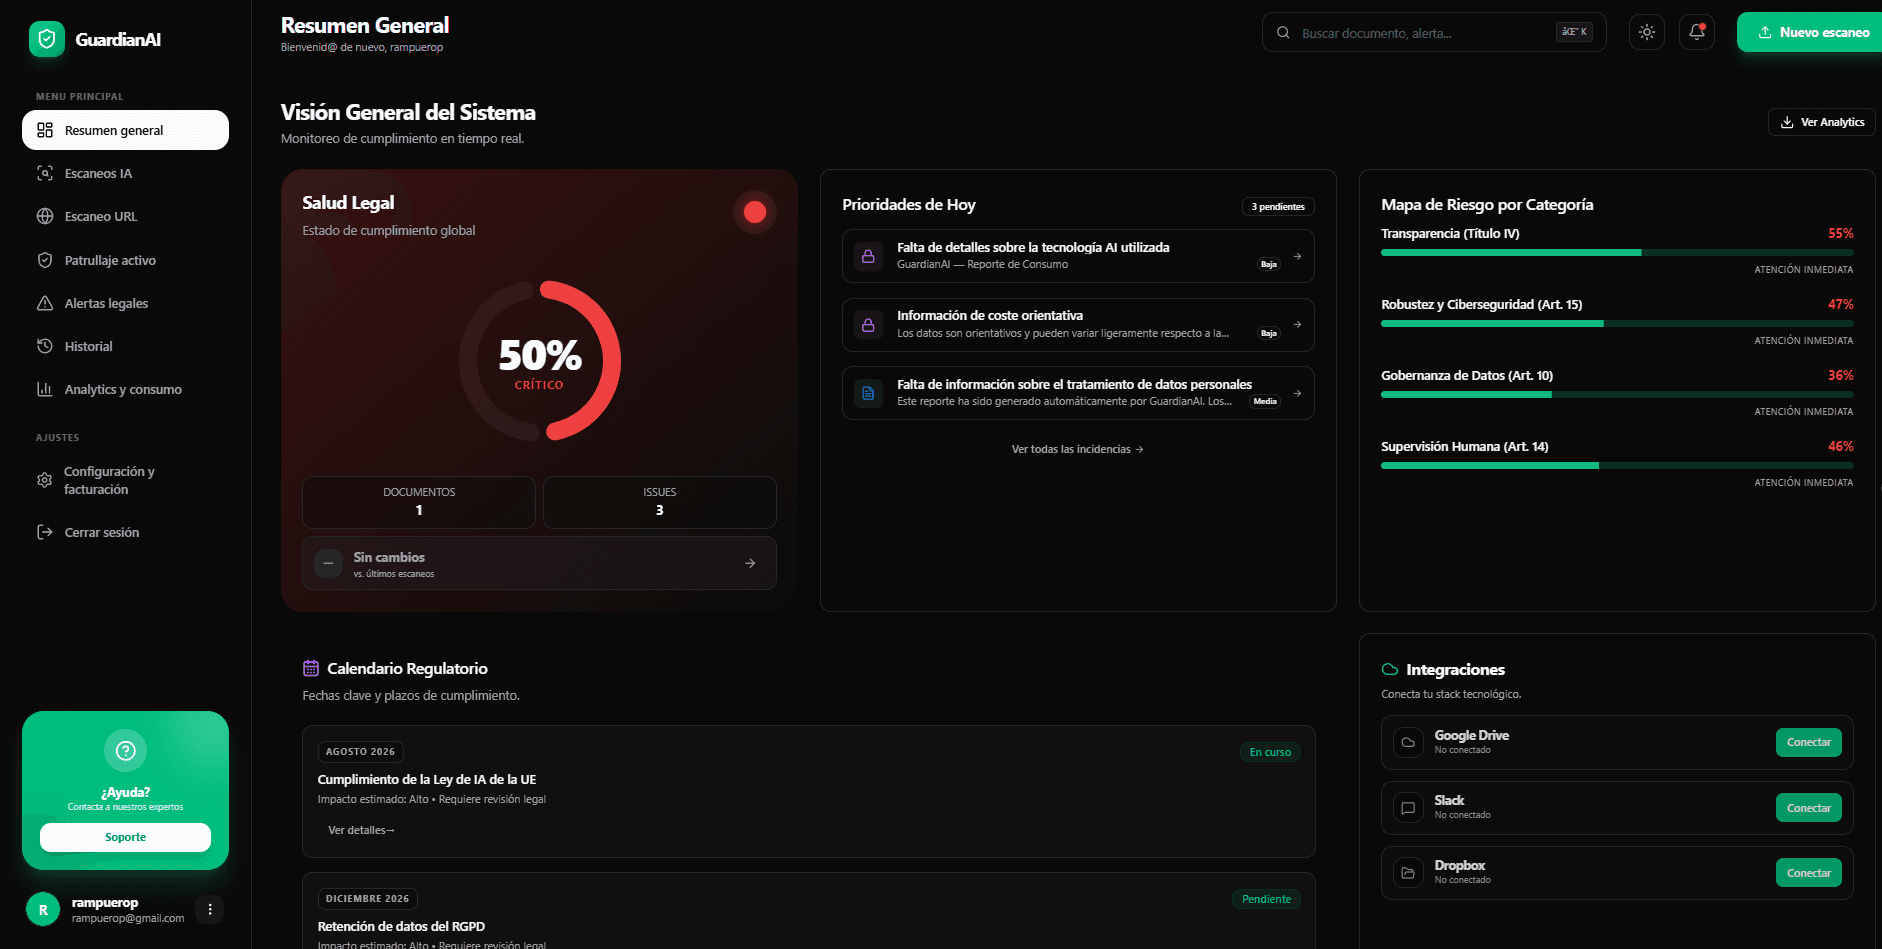1882x949 pixels.
Task: Open Escaneo URL from the menu
Action: [100, 216]
